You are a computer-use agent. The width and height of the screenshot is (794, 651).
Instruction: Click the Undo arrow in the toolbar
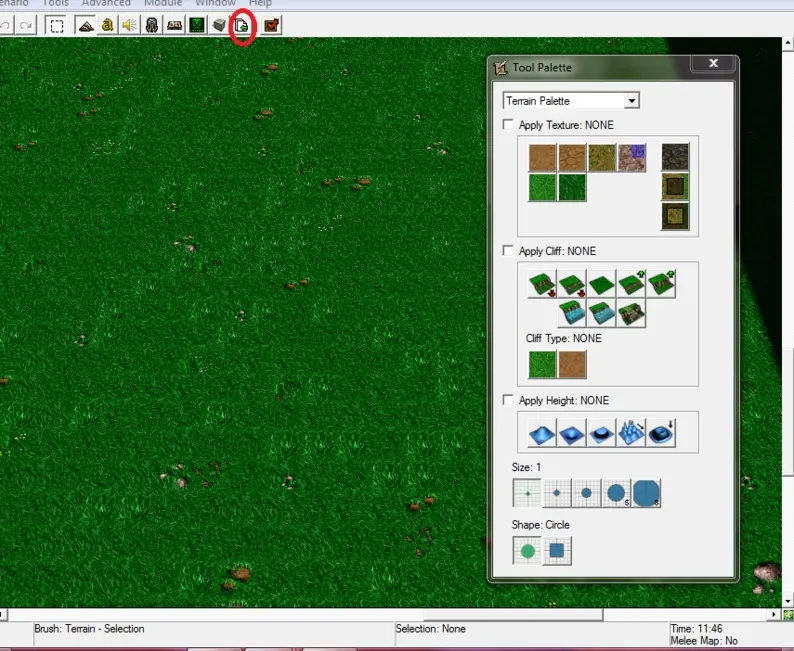tap(5, 25)
